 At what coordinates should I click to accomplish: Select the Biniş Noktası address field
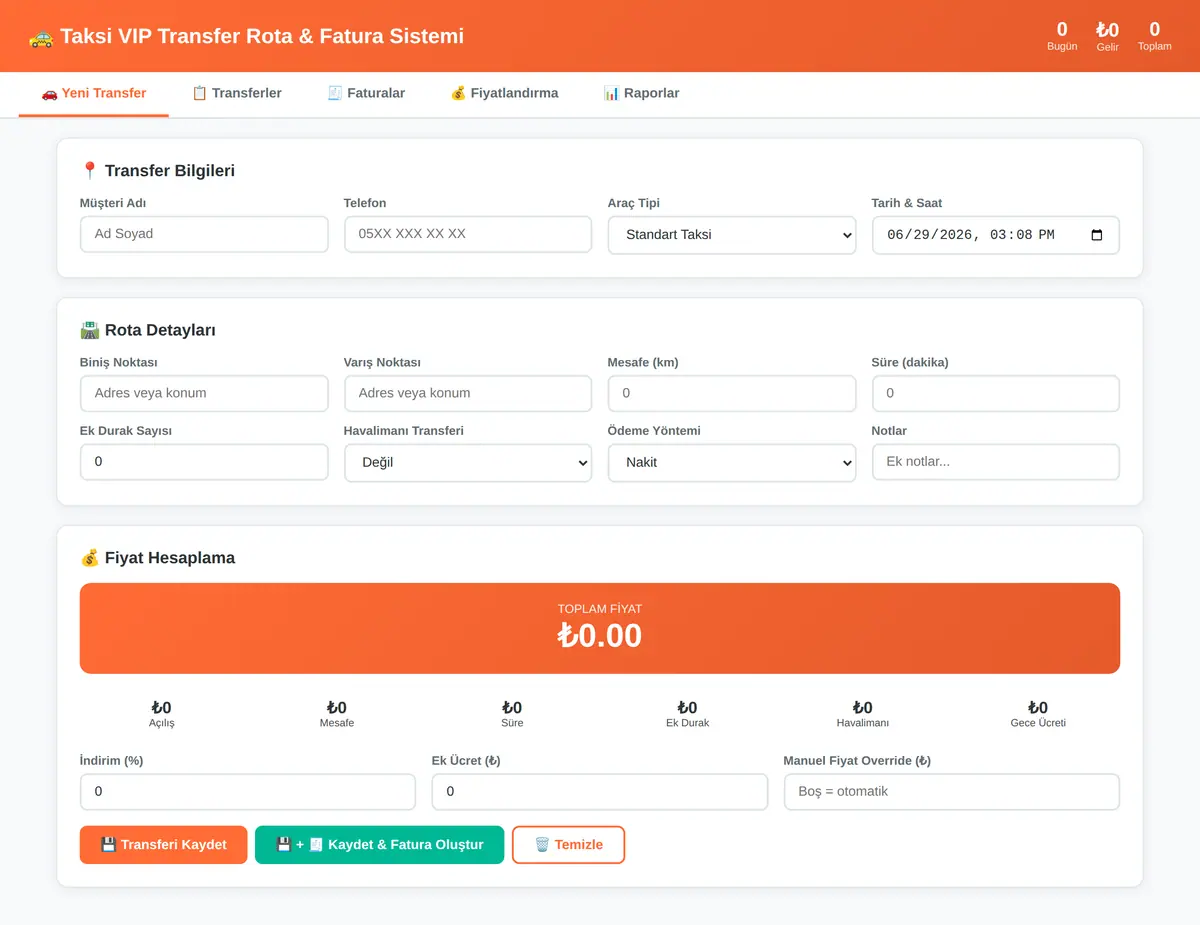(204, 394)
